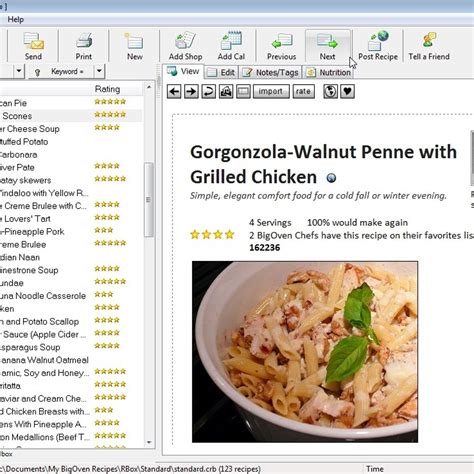Select the 'inestrone Soup' recipe row
The width and height of the screenshot is (474, 474).
pyautogui.click(x=72, y=270)
